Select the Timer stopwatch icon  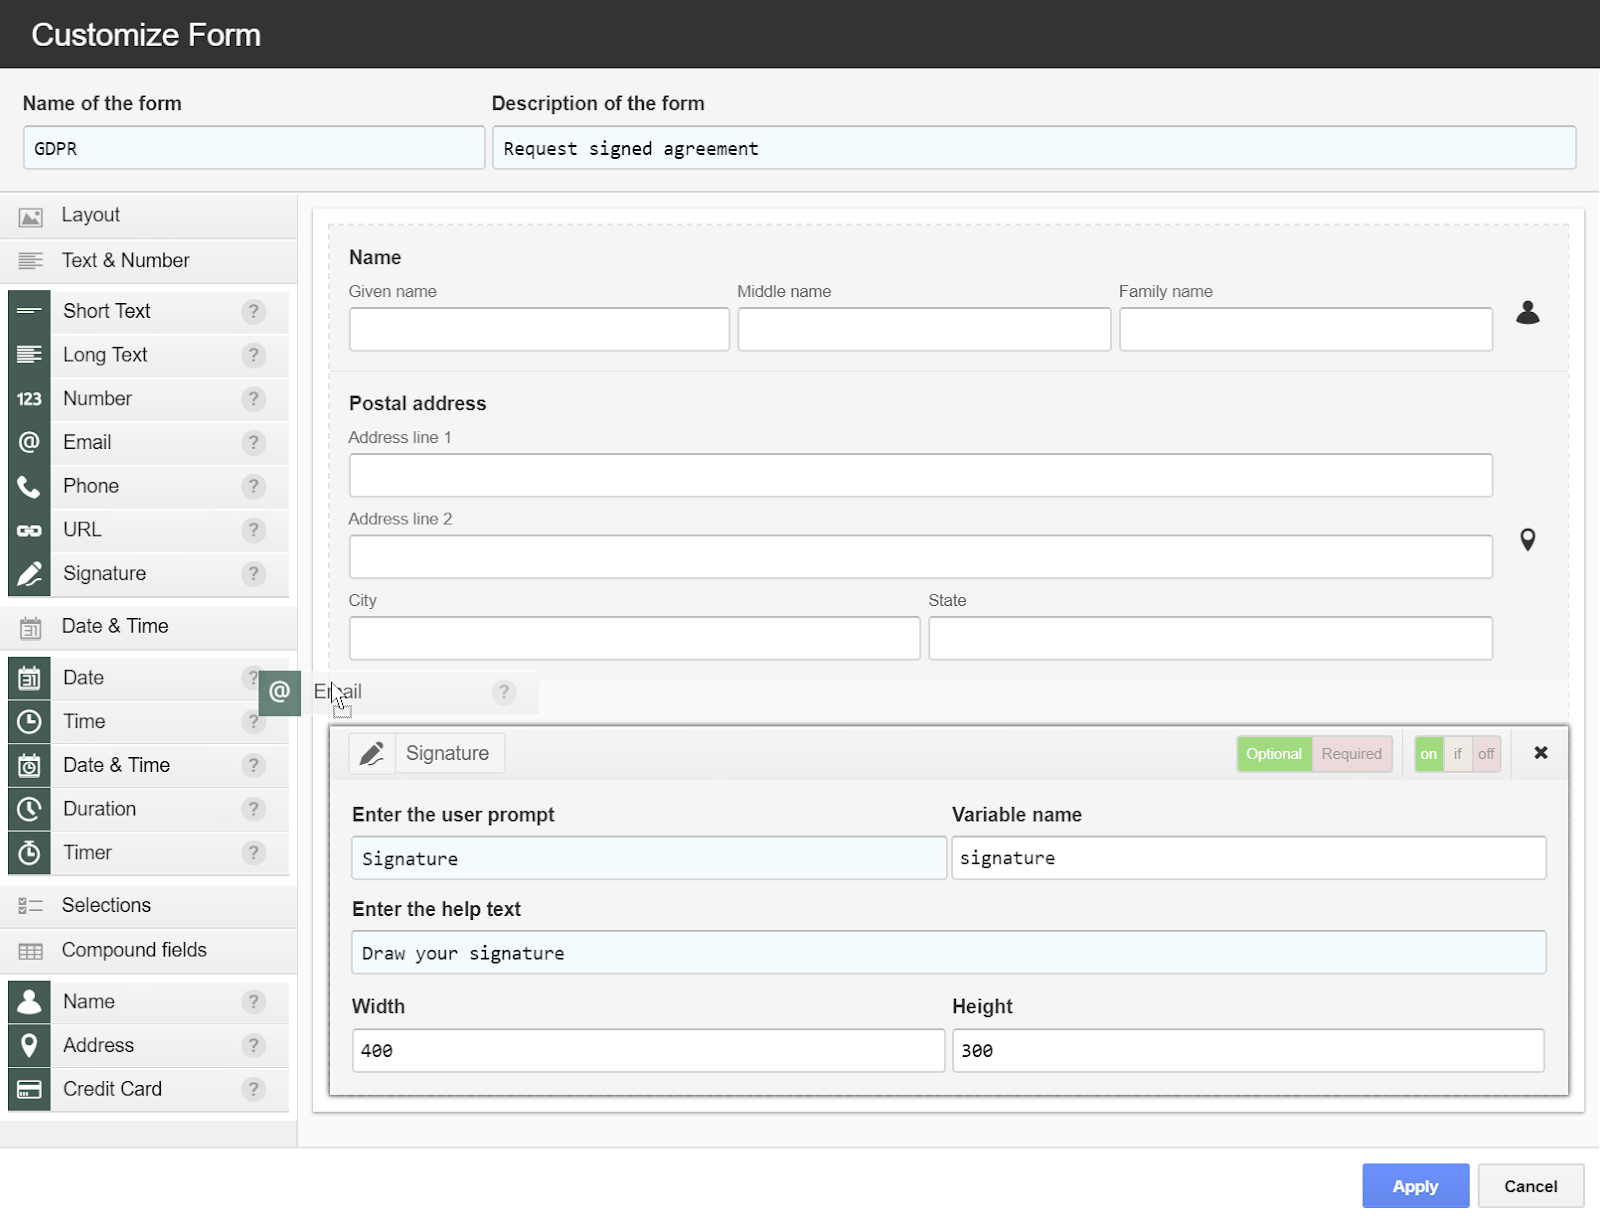point(29,853)
